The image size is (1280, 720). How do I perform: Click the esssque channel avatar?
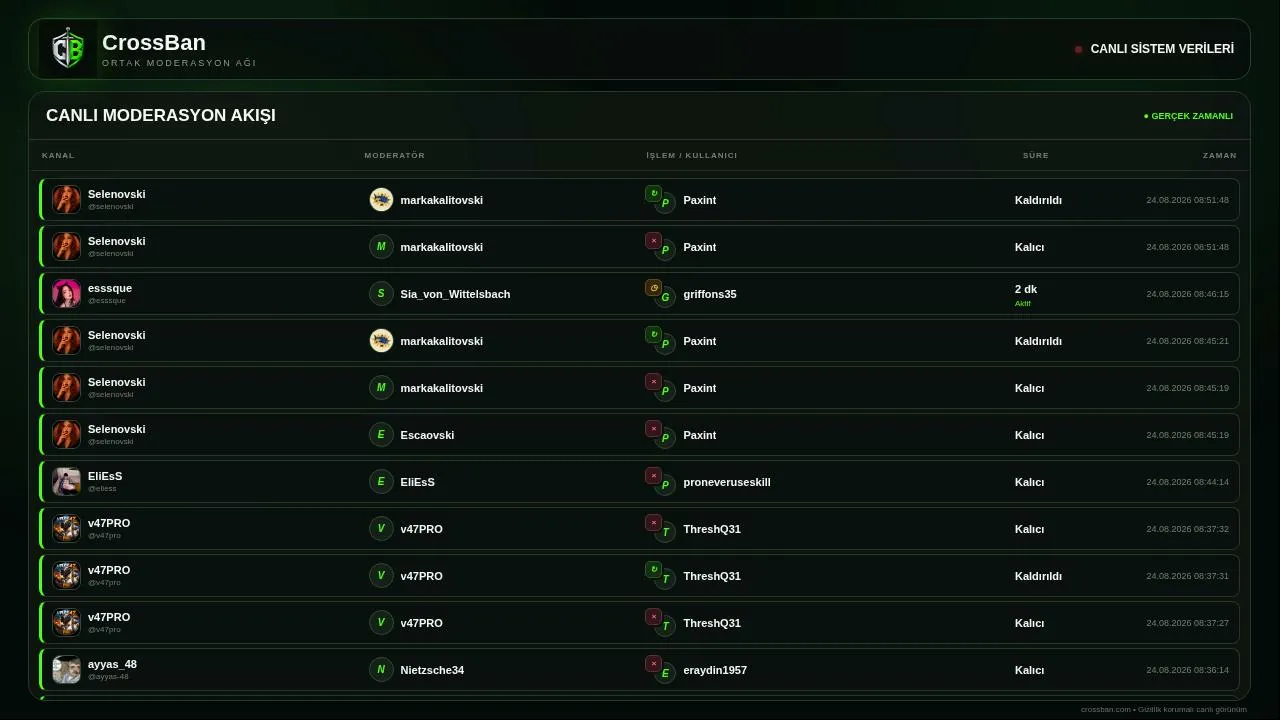[66, 294]
